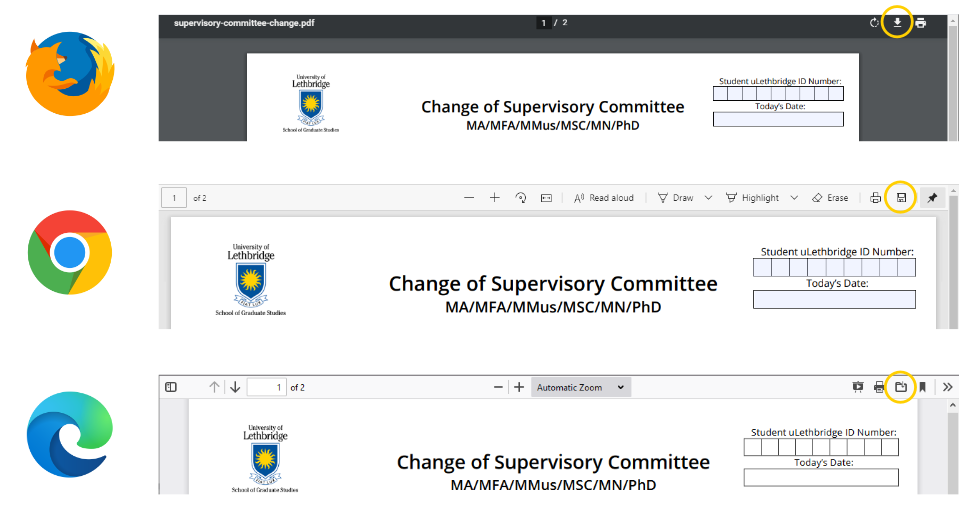Select the Draw tool
959x506 pixels.
coord(675,198)
